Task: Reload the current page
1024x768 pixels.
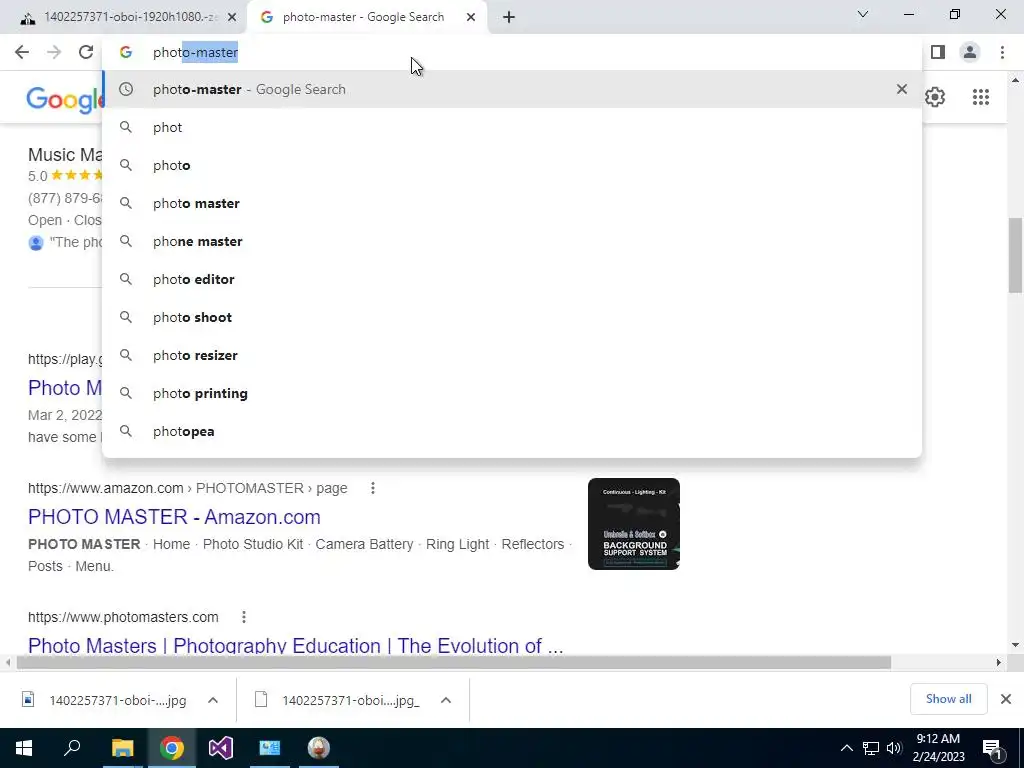Action: (86, 52)
